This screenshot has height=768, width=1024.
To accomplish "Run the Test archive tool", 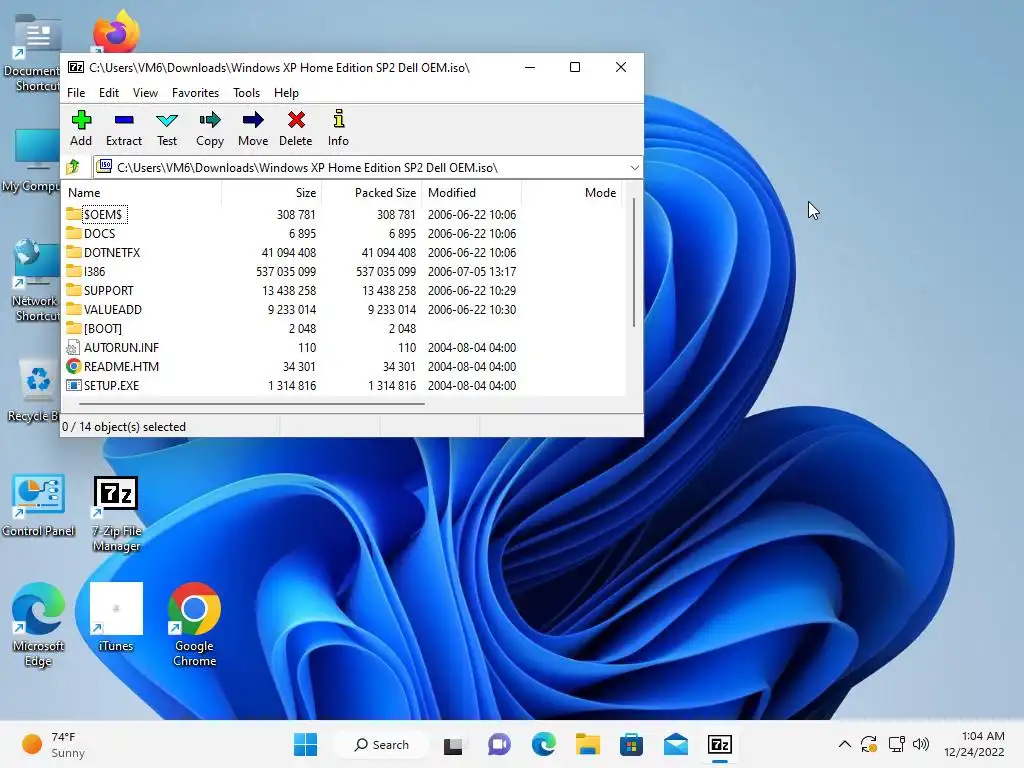I will 167,129.
